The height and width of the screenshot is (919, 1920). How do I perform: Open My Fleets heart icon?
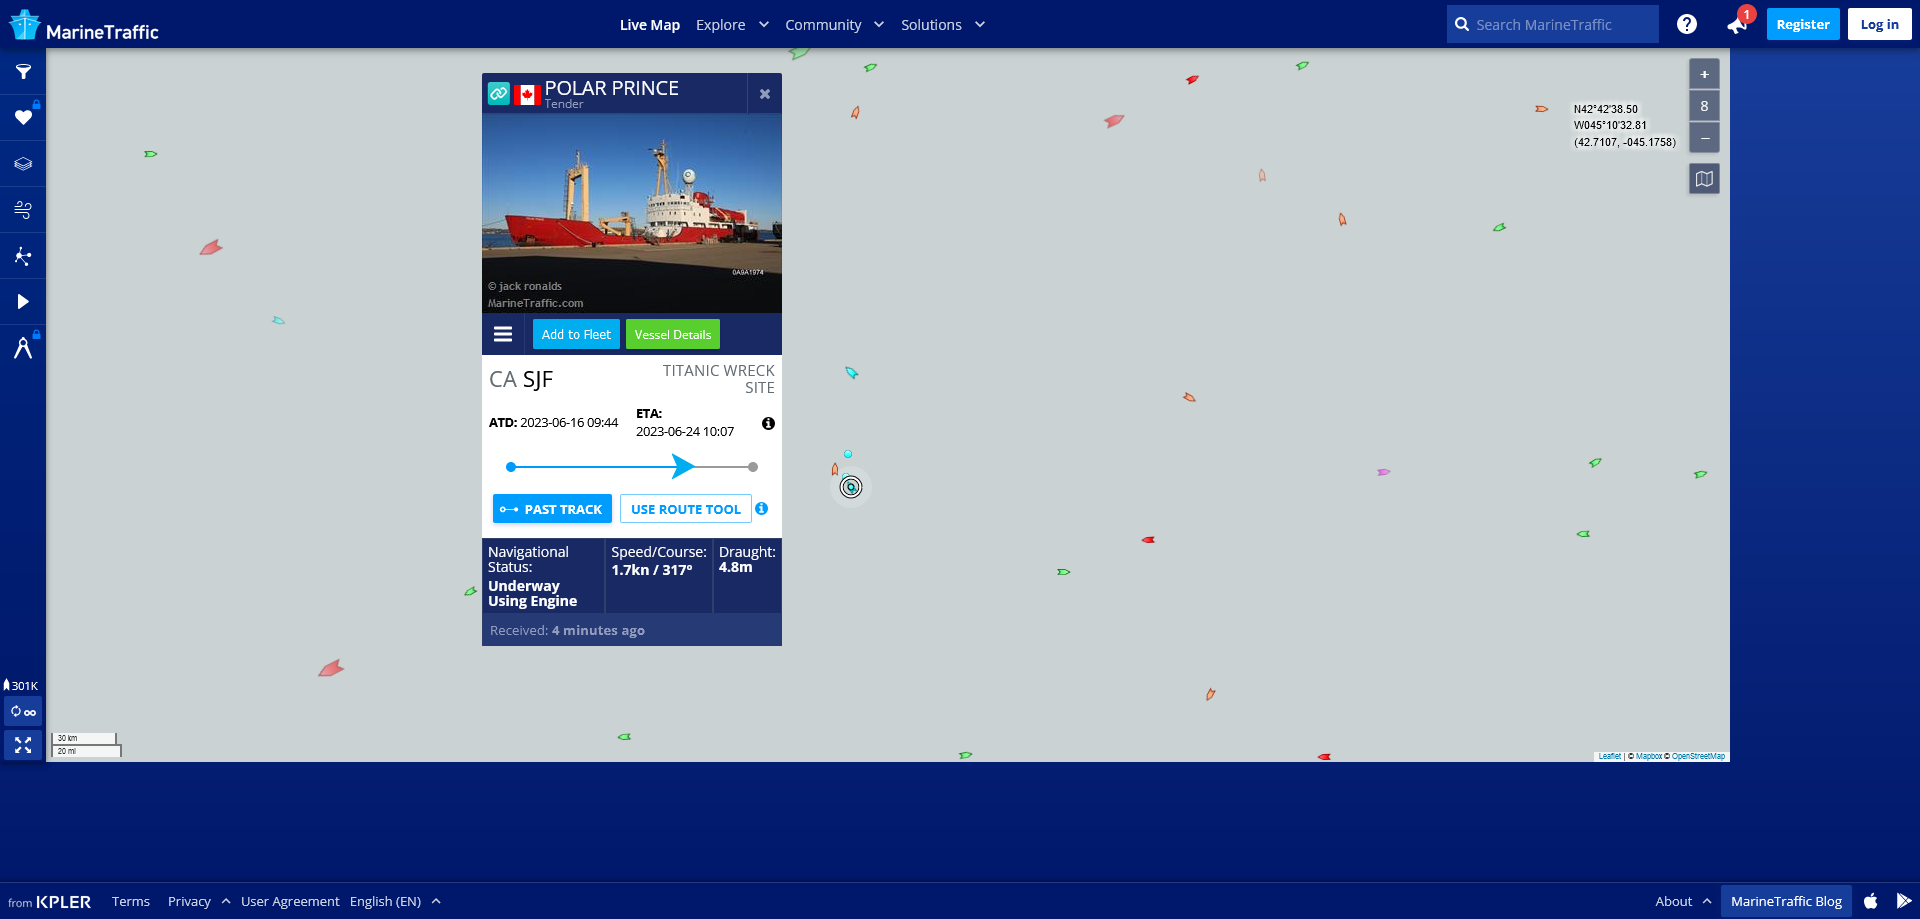[23, 118]
